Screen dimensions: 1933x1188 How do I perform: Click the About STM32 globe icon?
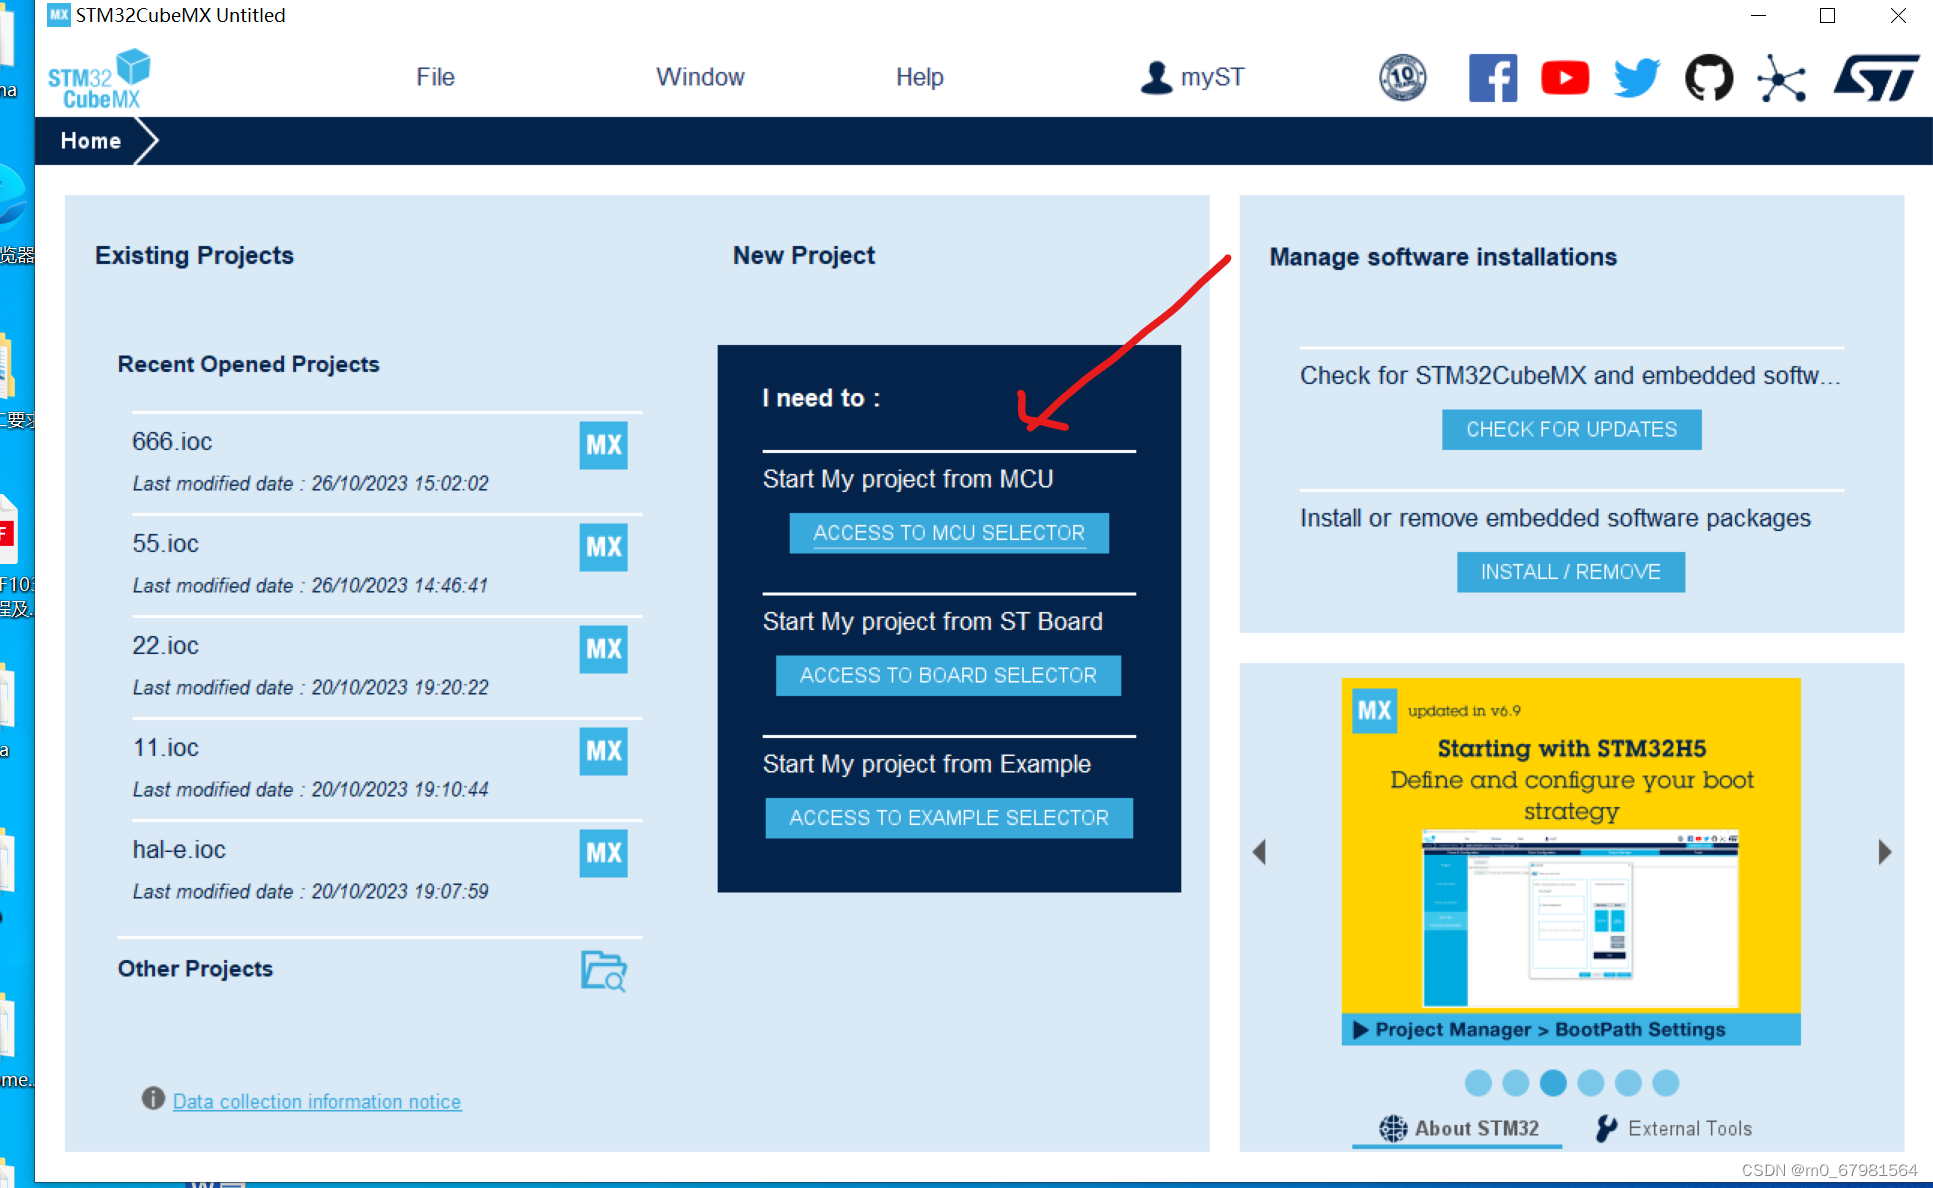click(x=1393, y=1129)
